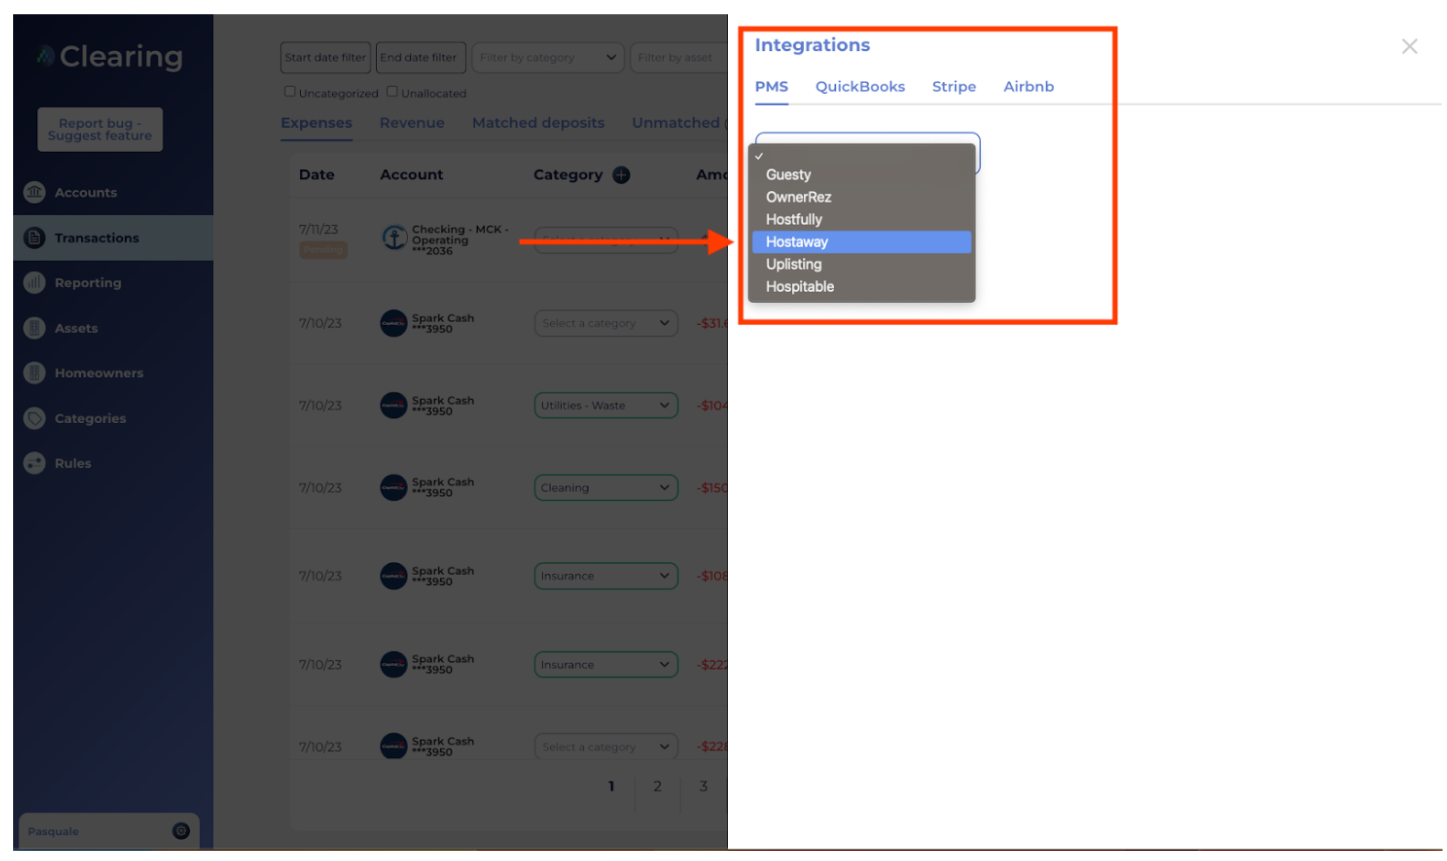Switch to the QuickBooks tab

pyautogui.click(x=860, y=87)
